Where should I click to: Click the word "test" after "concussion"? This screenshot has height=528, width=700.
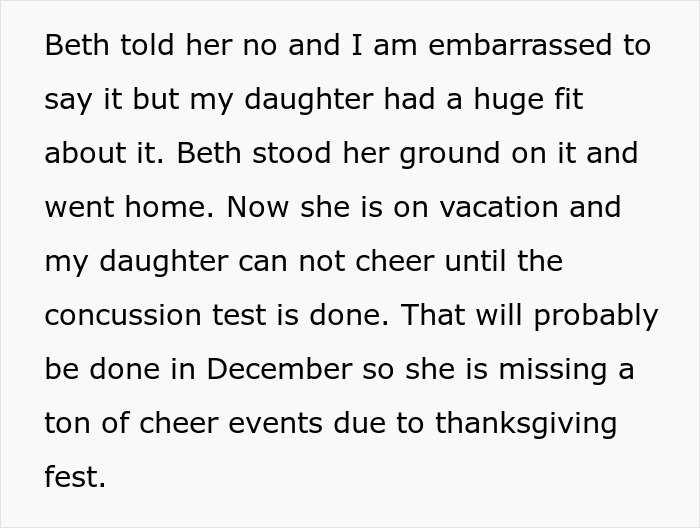pos(239,316)
